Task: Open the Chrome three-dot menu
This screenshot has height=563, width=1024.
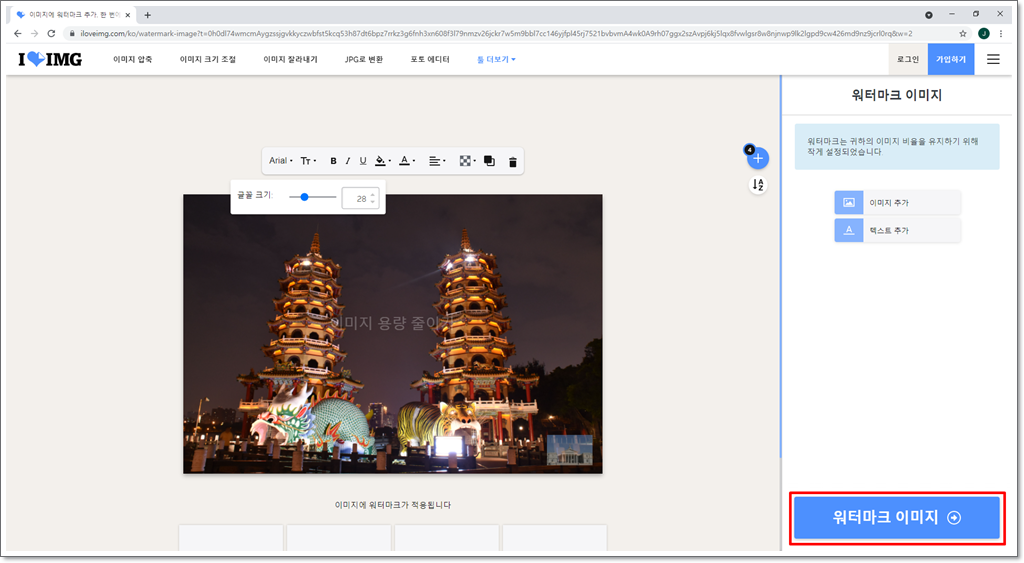Action: [1001, 33]
